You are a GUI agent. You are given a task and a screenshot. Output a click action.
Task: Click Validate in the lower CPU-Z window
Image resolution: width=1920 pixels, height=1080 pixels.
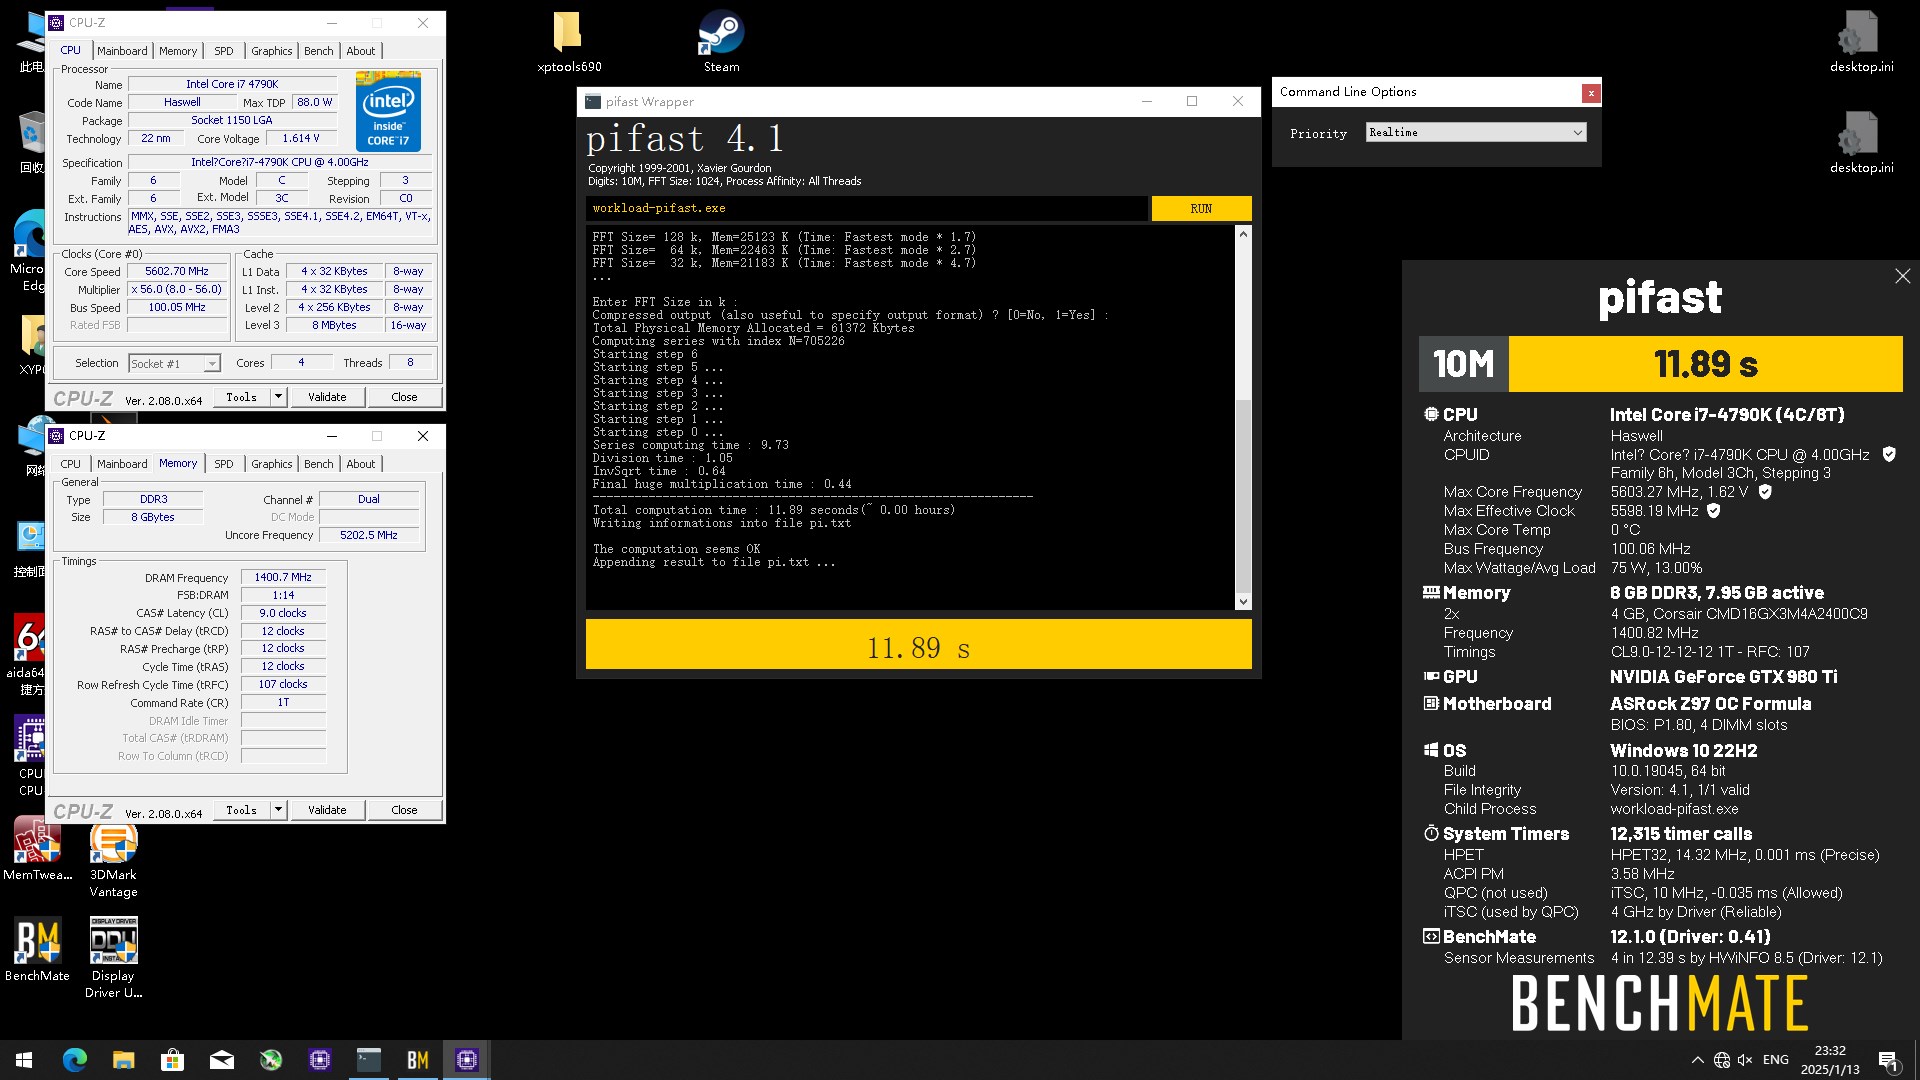click(327, 810)
